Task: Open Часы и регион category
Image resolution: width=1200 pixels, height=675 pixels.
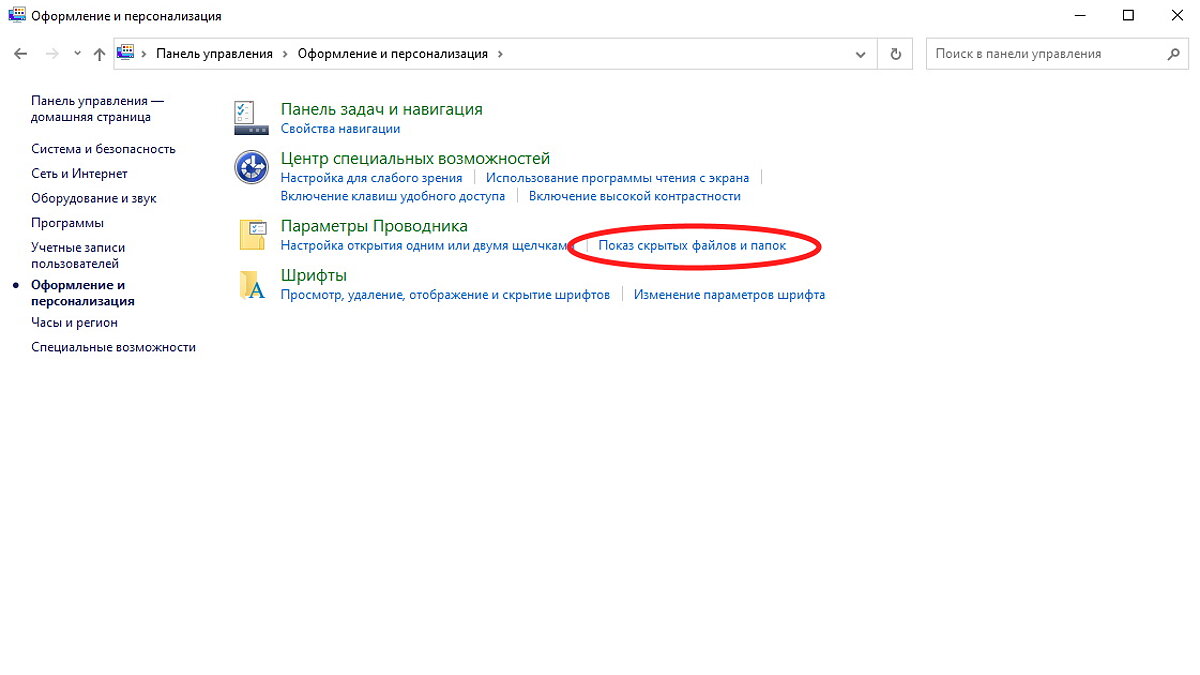Action: [74, 323]
